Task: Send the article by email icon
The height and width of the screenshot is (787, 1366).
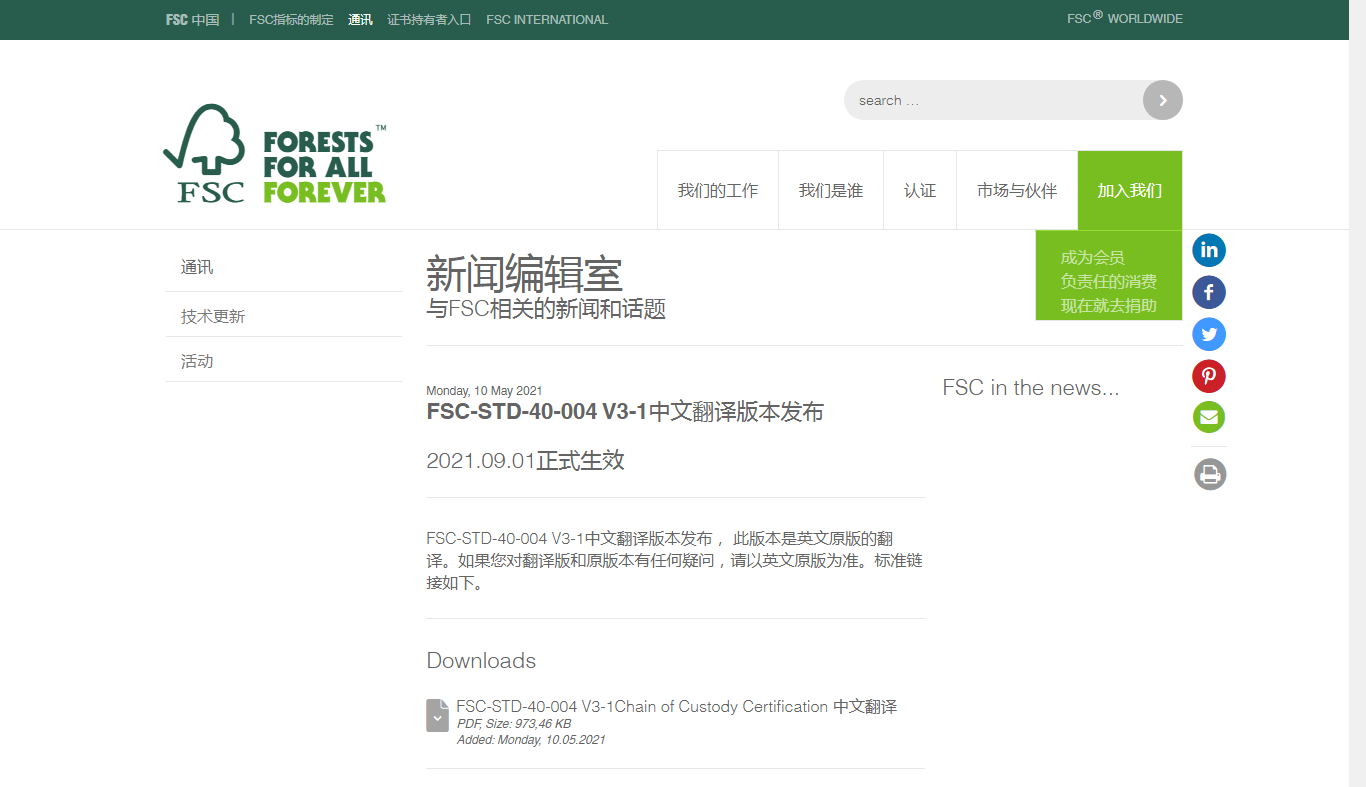Action: (1209, 417)
